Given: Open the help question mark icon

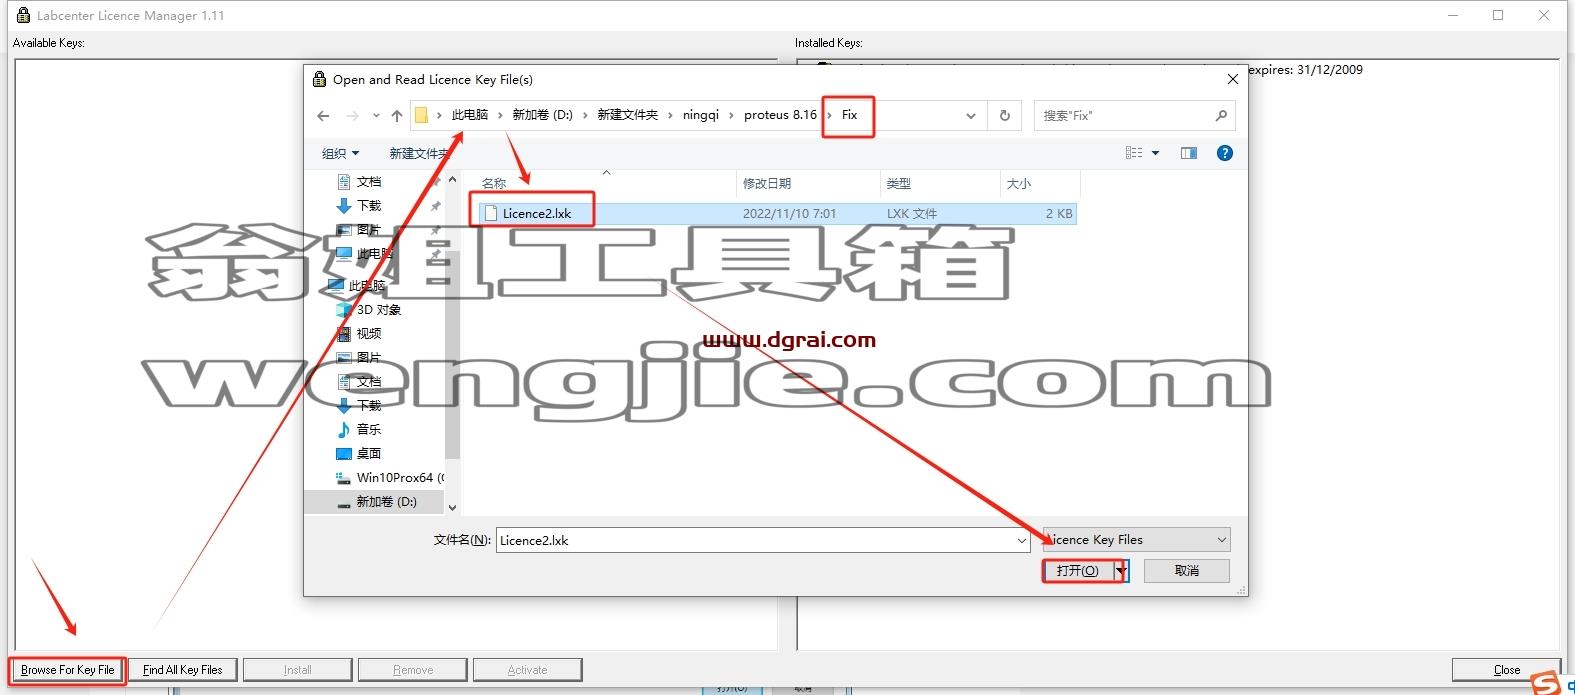Looking at the screenshot, I should tap(1225, 153).
